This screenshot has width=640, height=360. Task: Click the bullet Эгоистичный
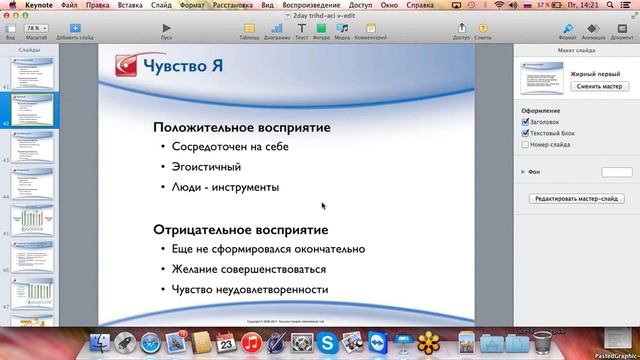207,167
